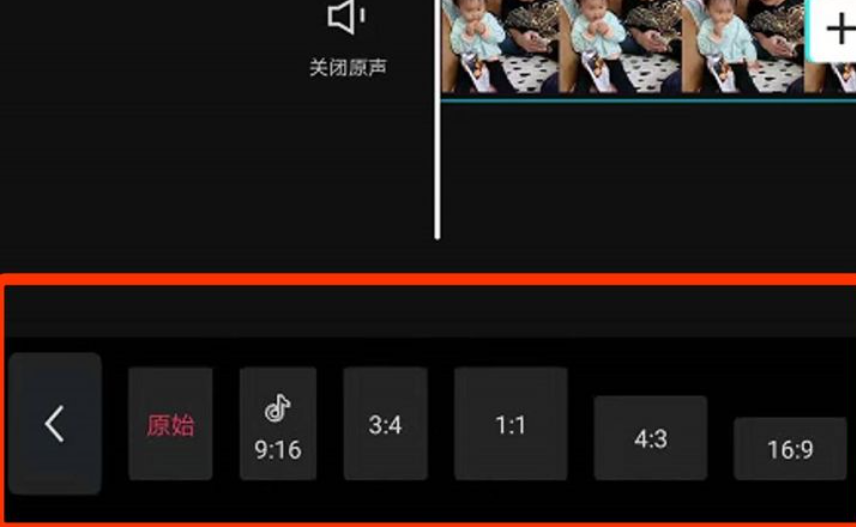Go back using the left chevron button
This screenshot has width=856, height=527.
tap(55, 423)
